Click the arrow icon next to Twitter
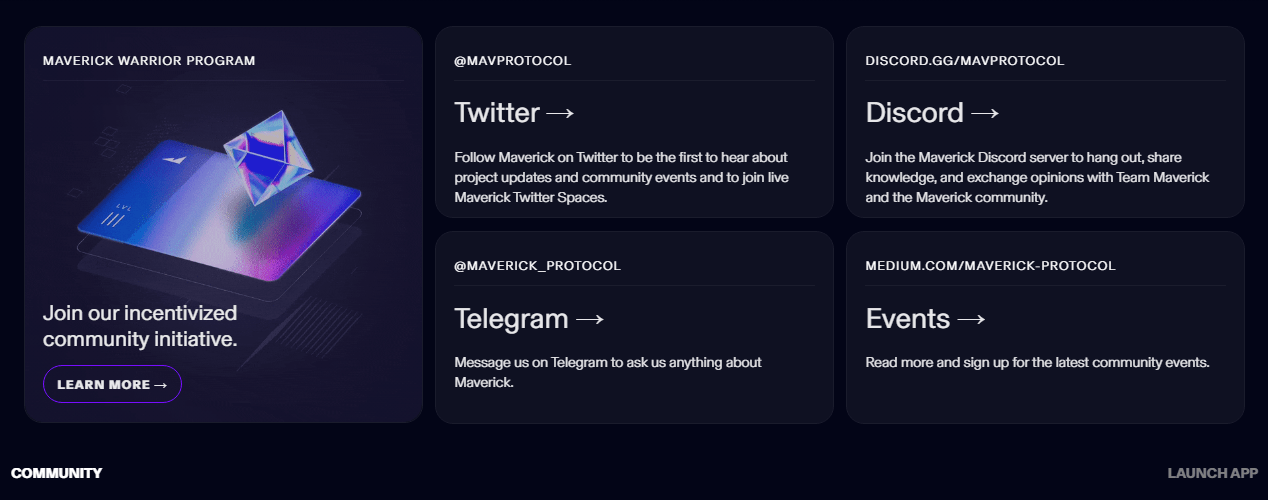Viewport: 1268px width, 500px height. pos(560,113)
